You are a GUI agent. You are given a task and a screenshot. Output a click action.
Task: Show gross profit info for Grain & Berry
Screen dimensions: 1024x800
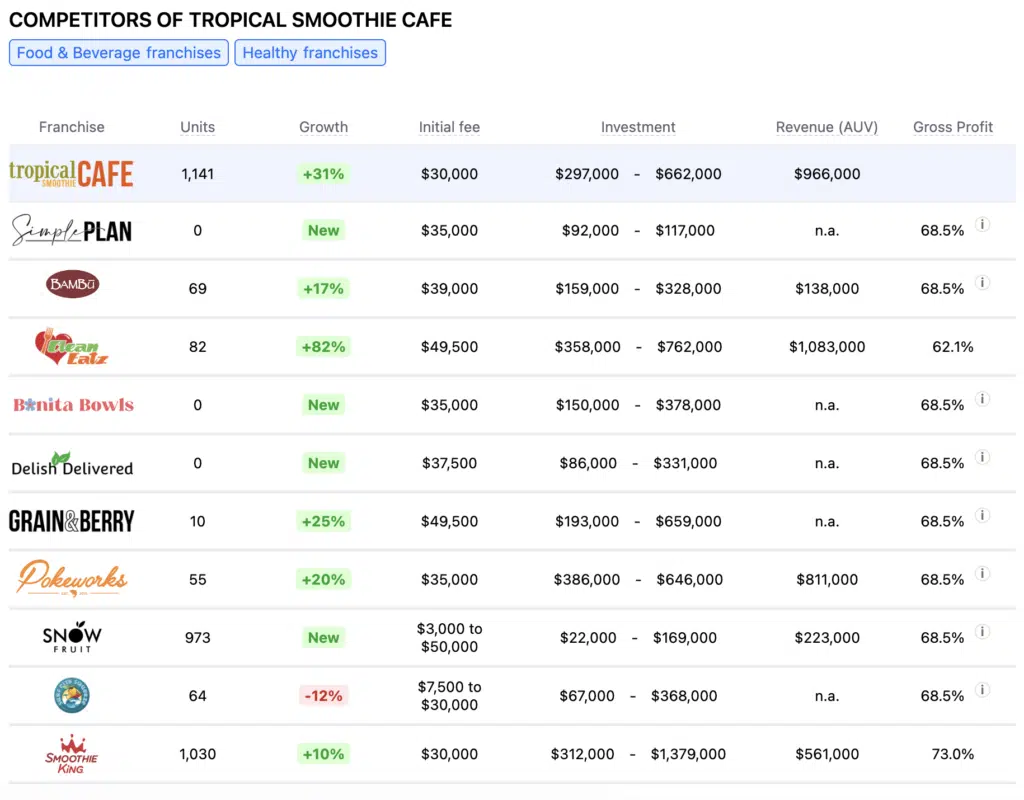point(982,516)
